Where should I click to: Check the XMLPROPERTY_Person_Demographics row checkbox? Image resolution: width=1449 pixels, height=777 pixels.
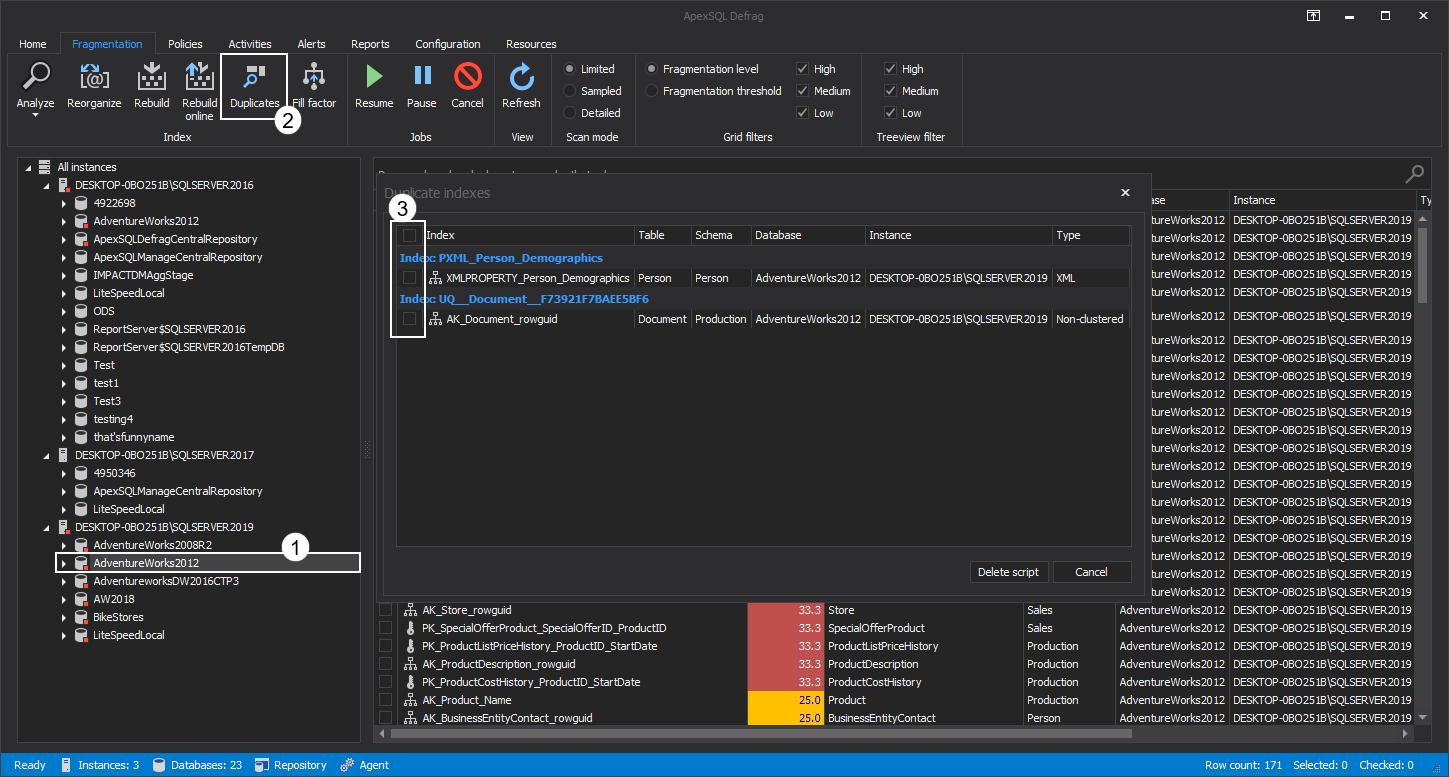pyautogui.click(x=409, y=278)
